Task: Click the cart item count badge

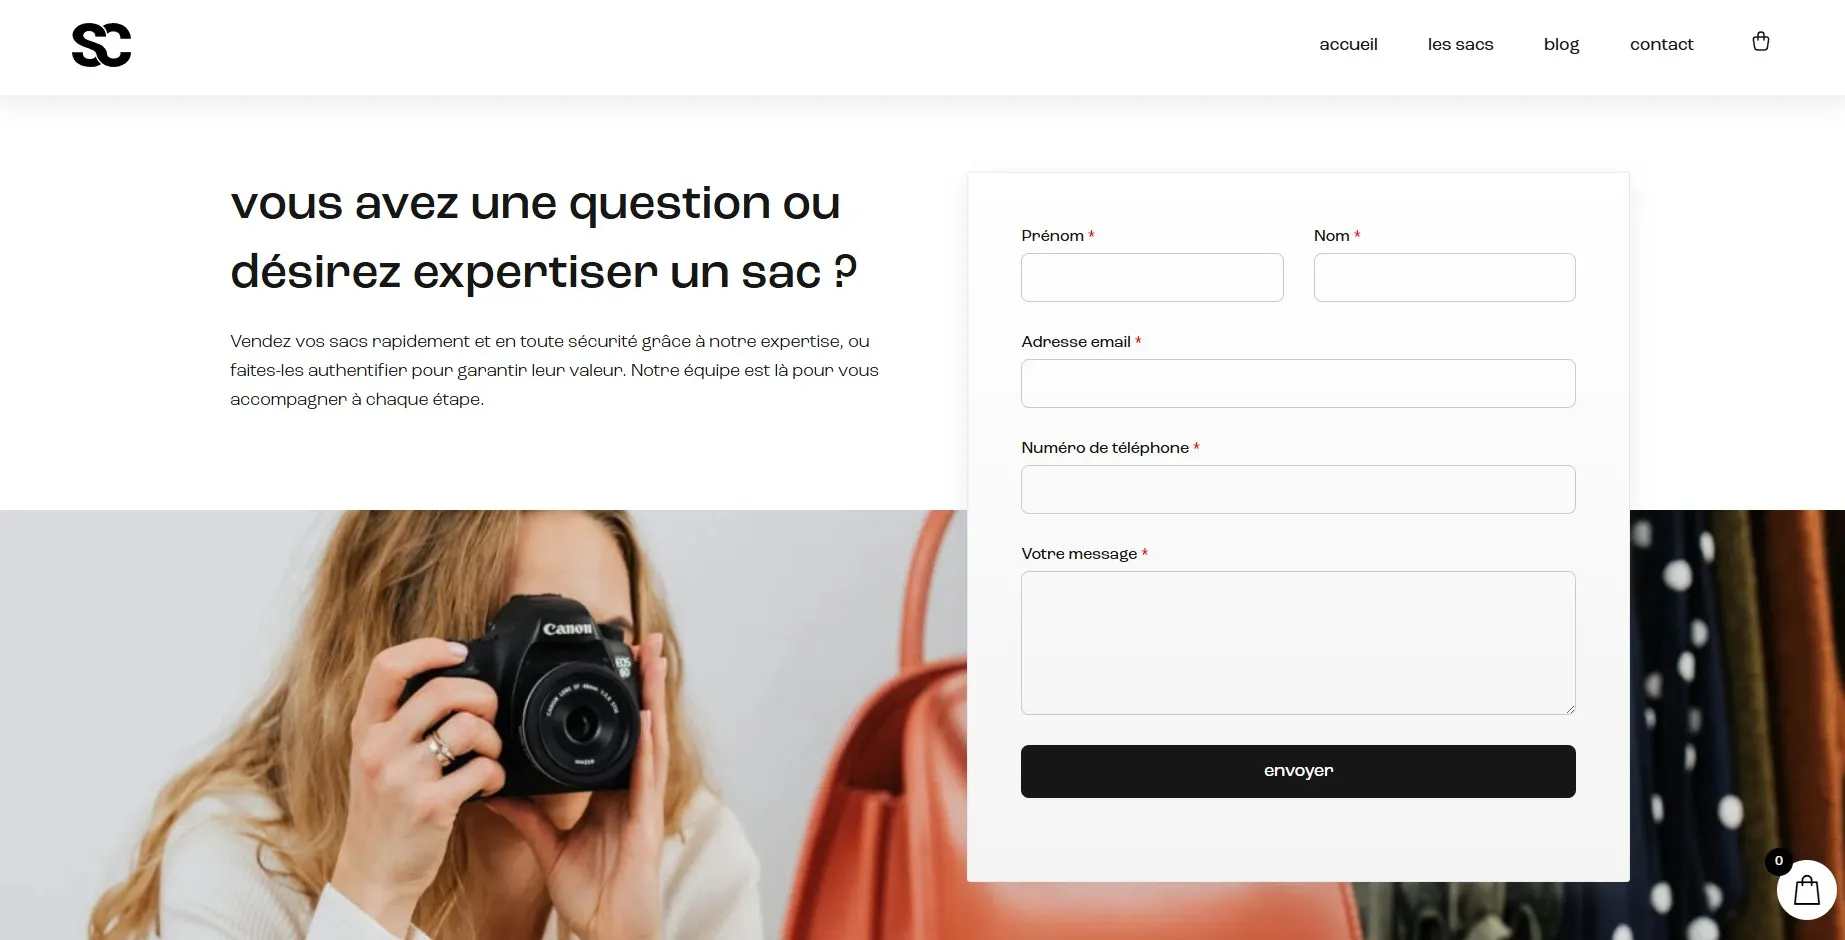Action: pos(1778,861)
